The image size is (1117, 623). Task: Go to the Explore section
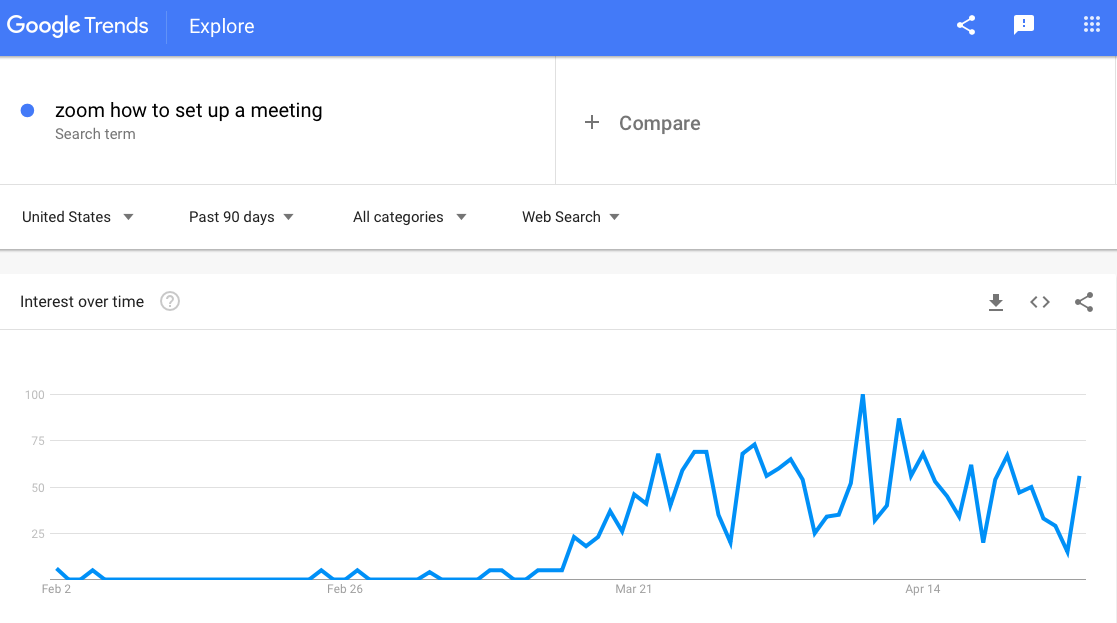[222, 27]
